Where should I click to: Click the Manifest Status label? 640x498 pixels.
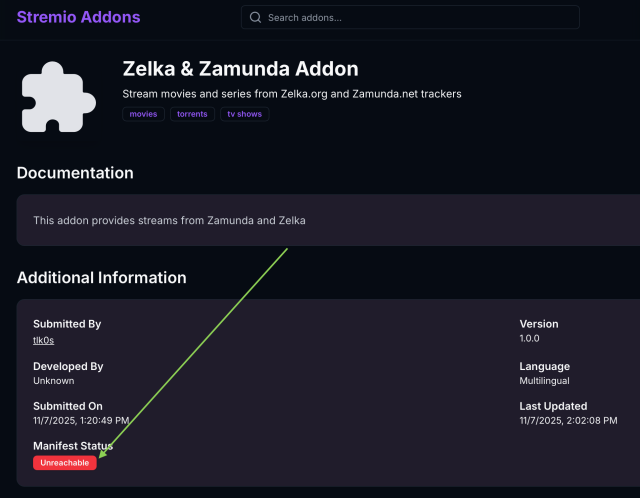tap(73, 446)
